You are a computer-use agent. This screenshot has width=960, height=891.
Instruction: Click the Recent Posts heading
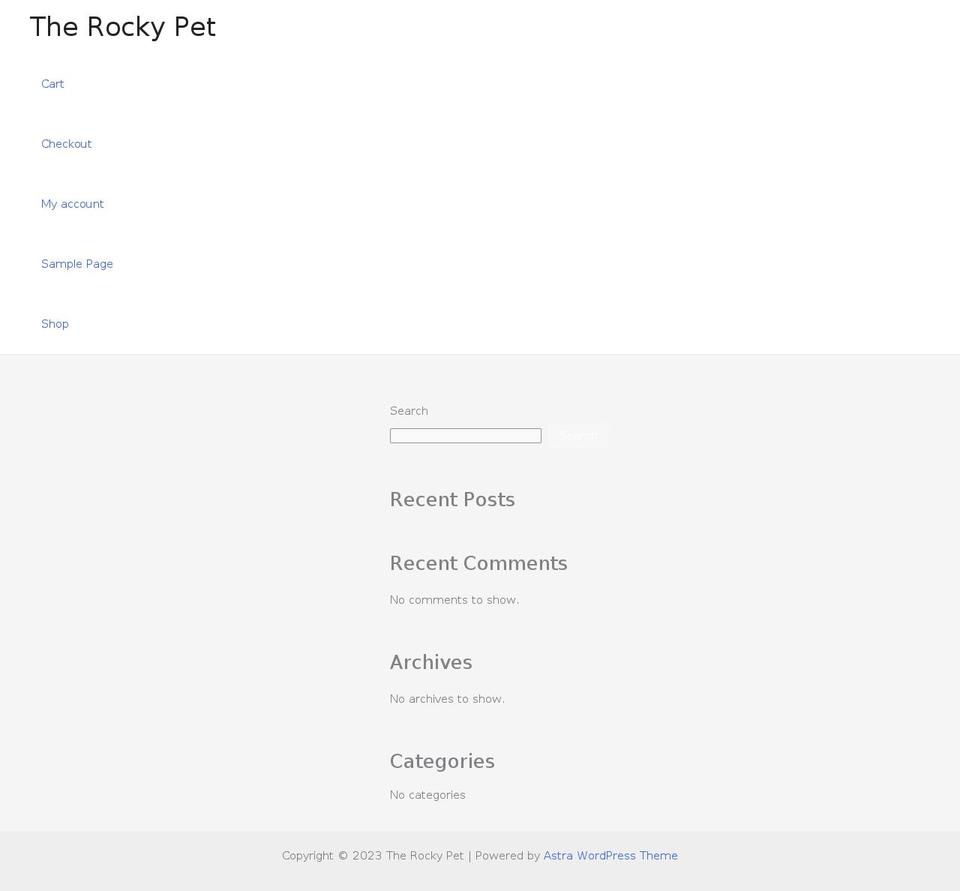click(x=452, y=499)
